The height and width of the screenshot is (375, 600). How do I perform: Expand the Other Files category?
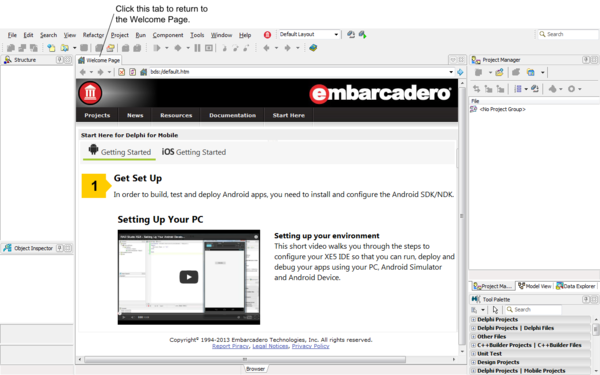473,337
